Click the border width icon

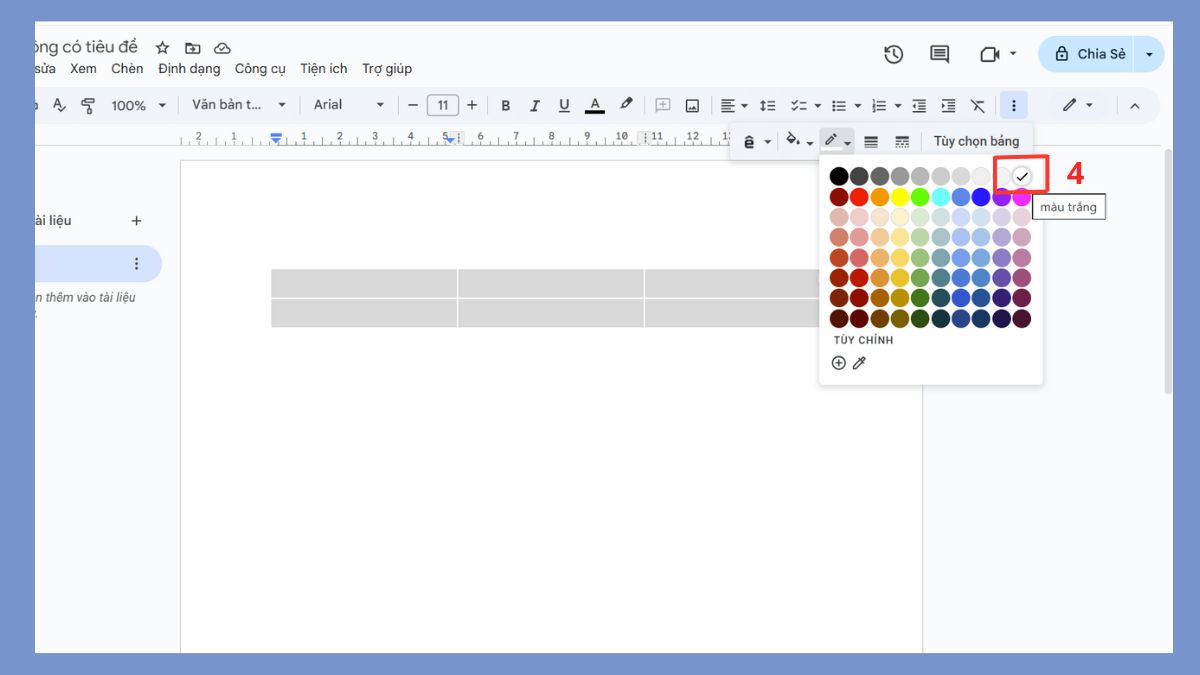[871, 142]
